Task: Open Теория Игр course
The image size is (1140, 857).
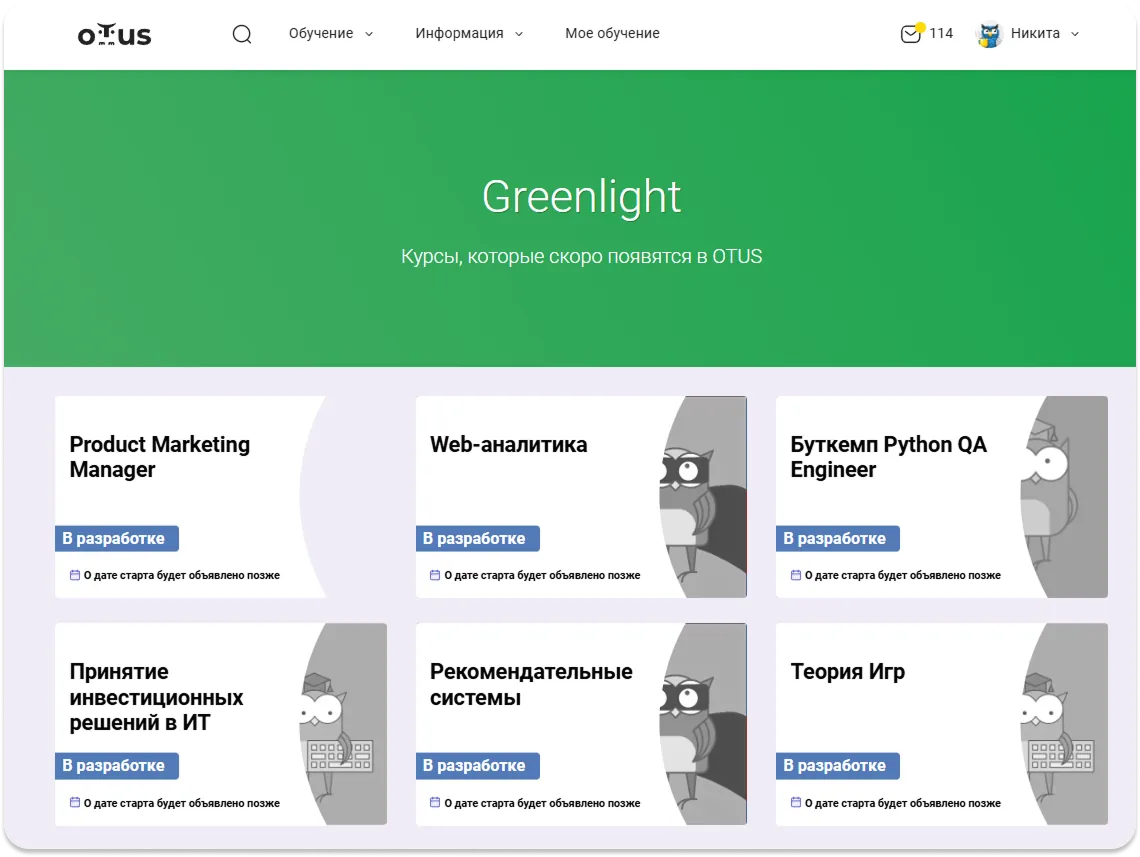Action: [848, 671]
